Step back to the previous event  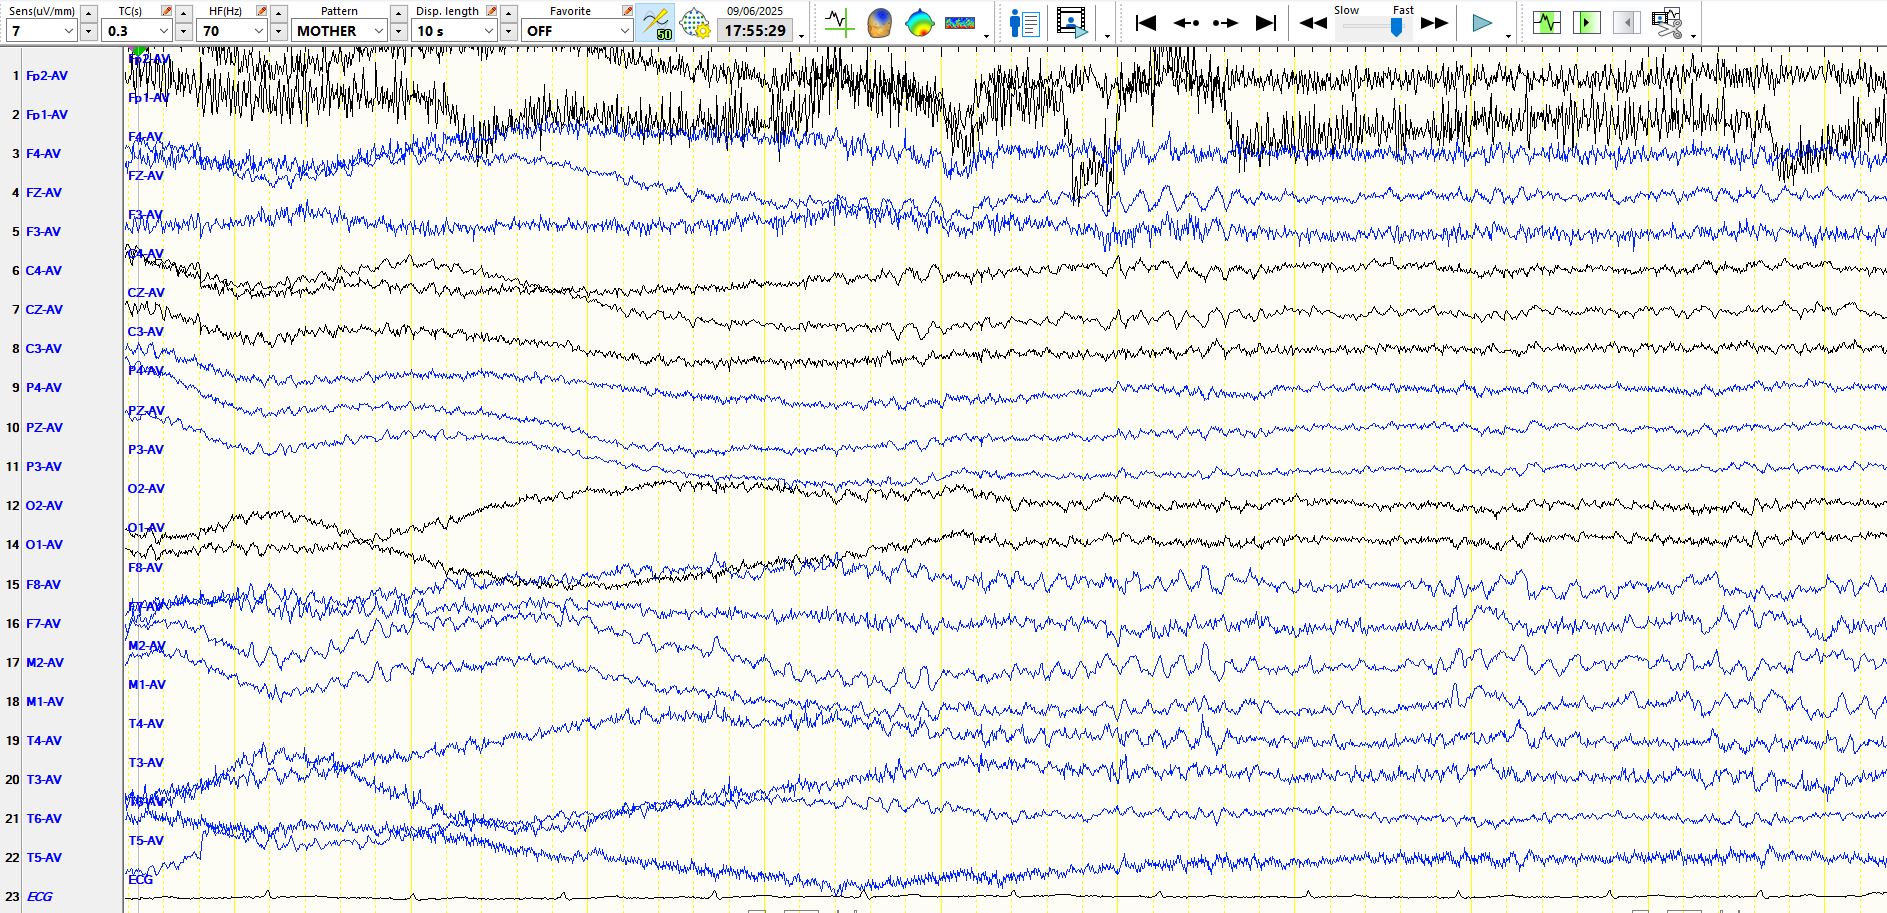point(1186,22)
